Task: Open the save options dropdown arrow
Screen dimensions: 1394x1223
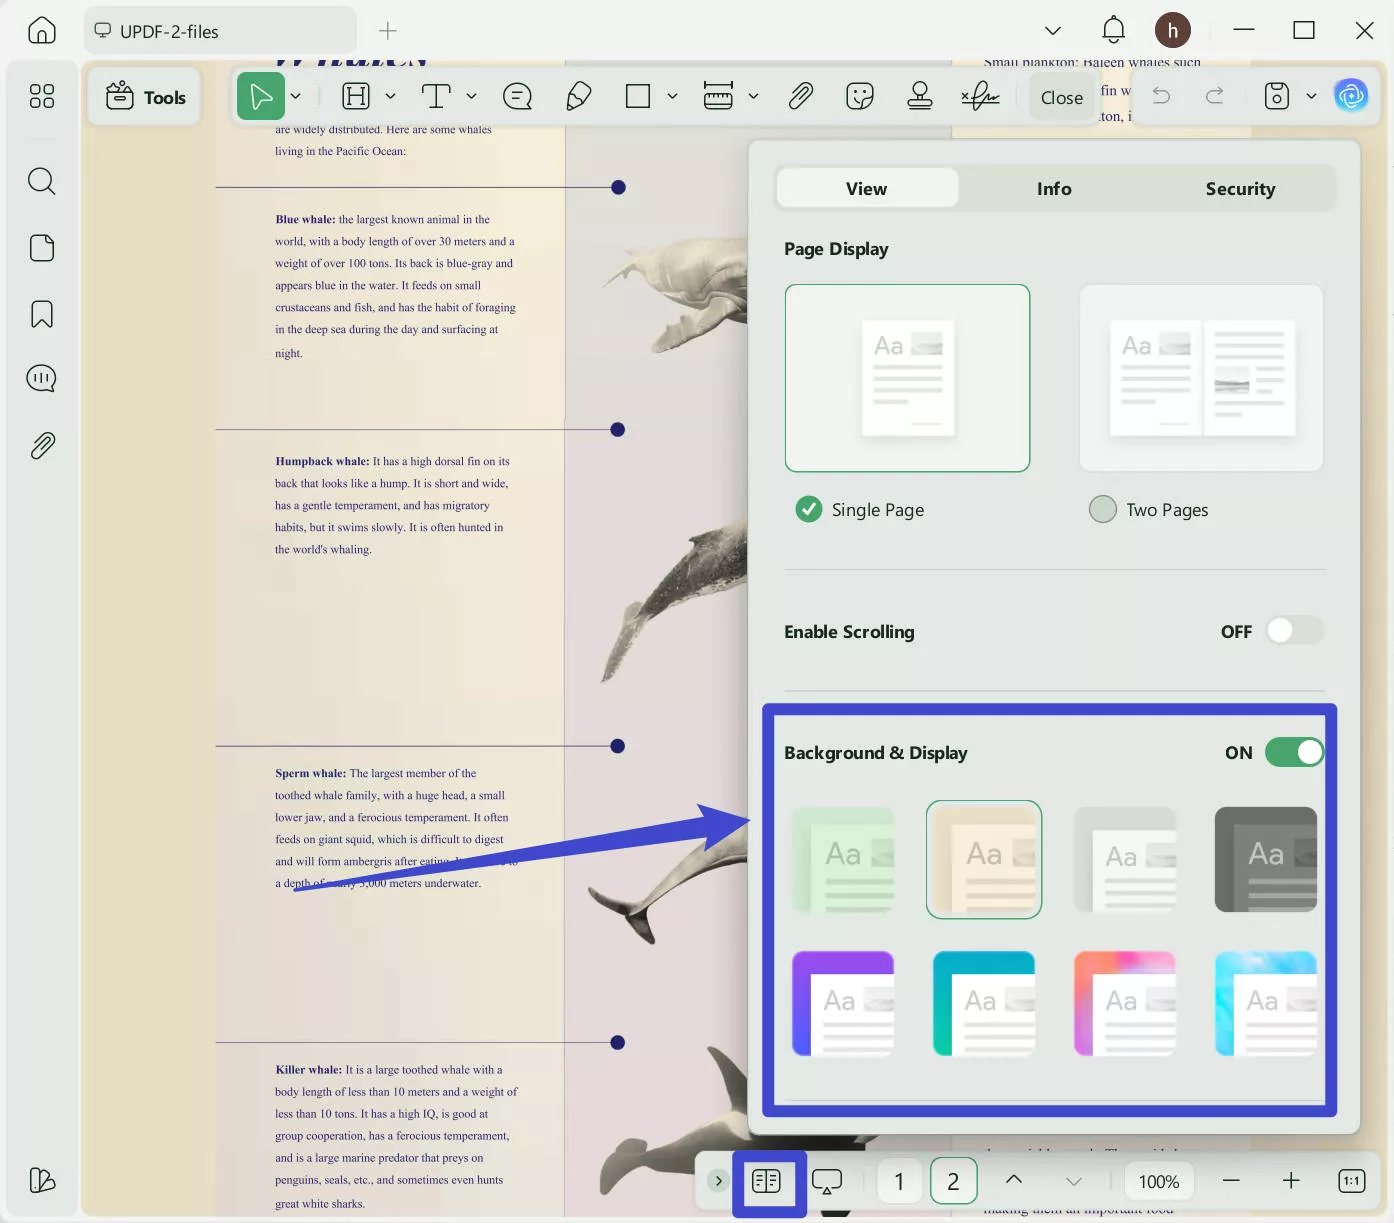Action: [x=1311, y=96]
